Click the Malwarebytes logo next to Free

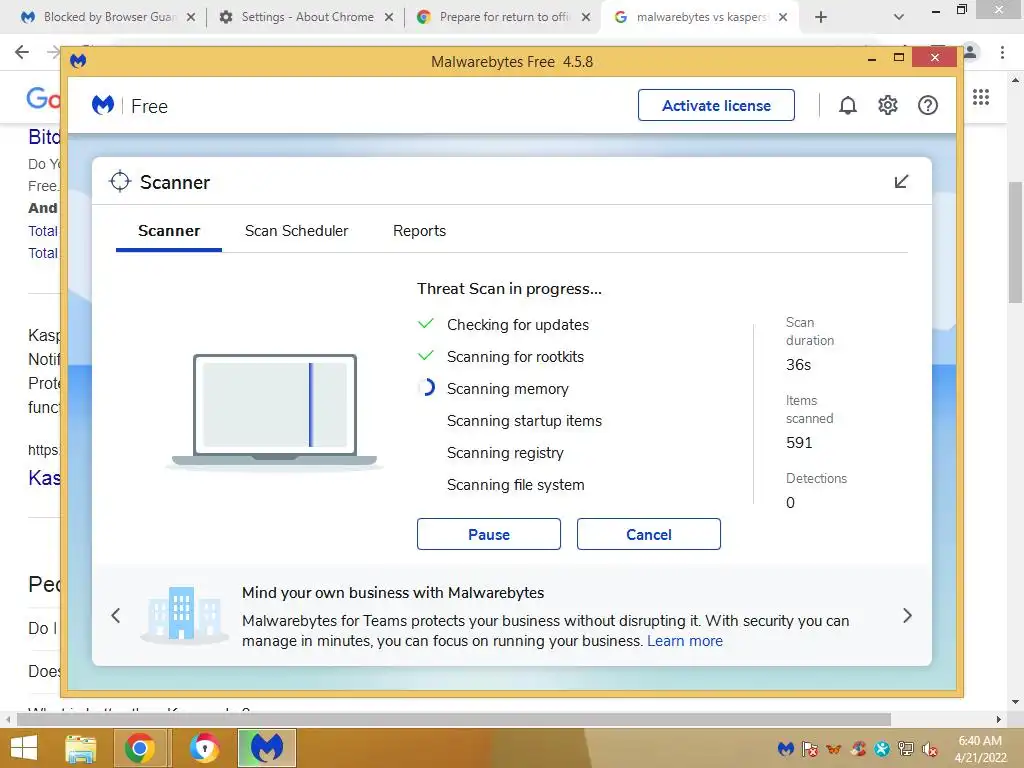point(103,105)
